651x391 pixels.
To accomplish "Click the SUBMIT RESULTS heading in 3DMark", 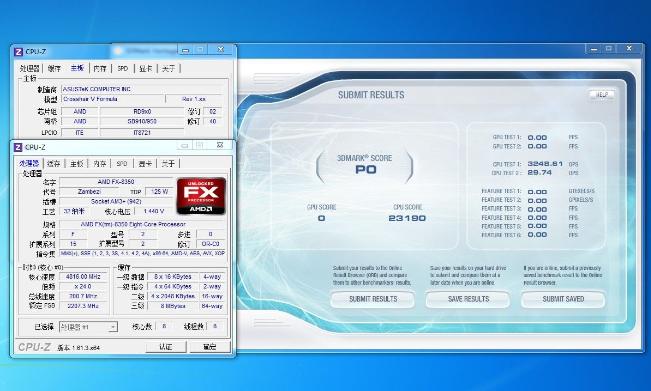I will click(371, 95).
